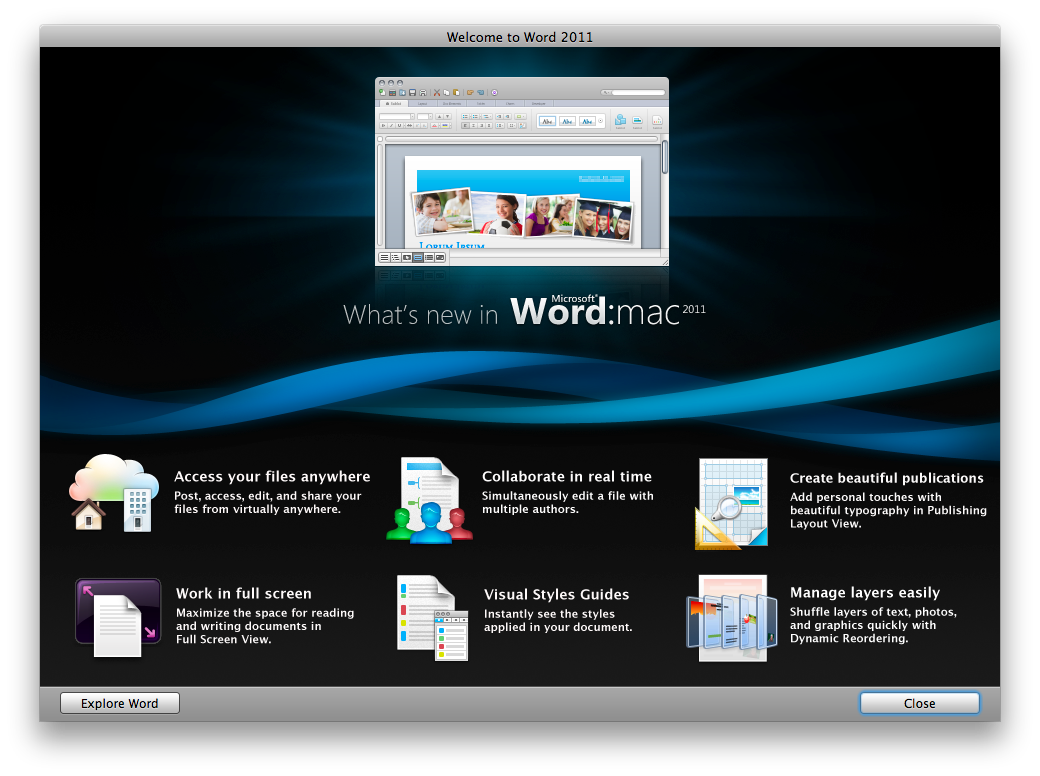Click the 'What's new in Word:mac 2011' title

click(x=524, y=312)
